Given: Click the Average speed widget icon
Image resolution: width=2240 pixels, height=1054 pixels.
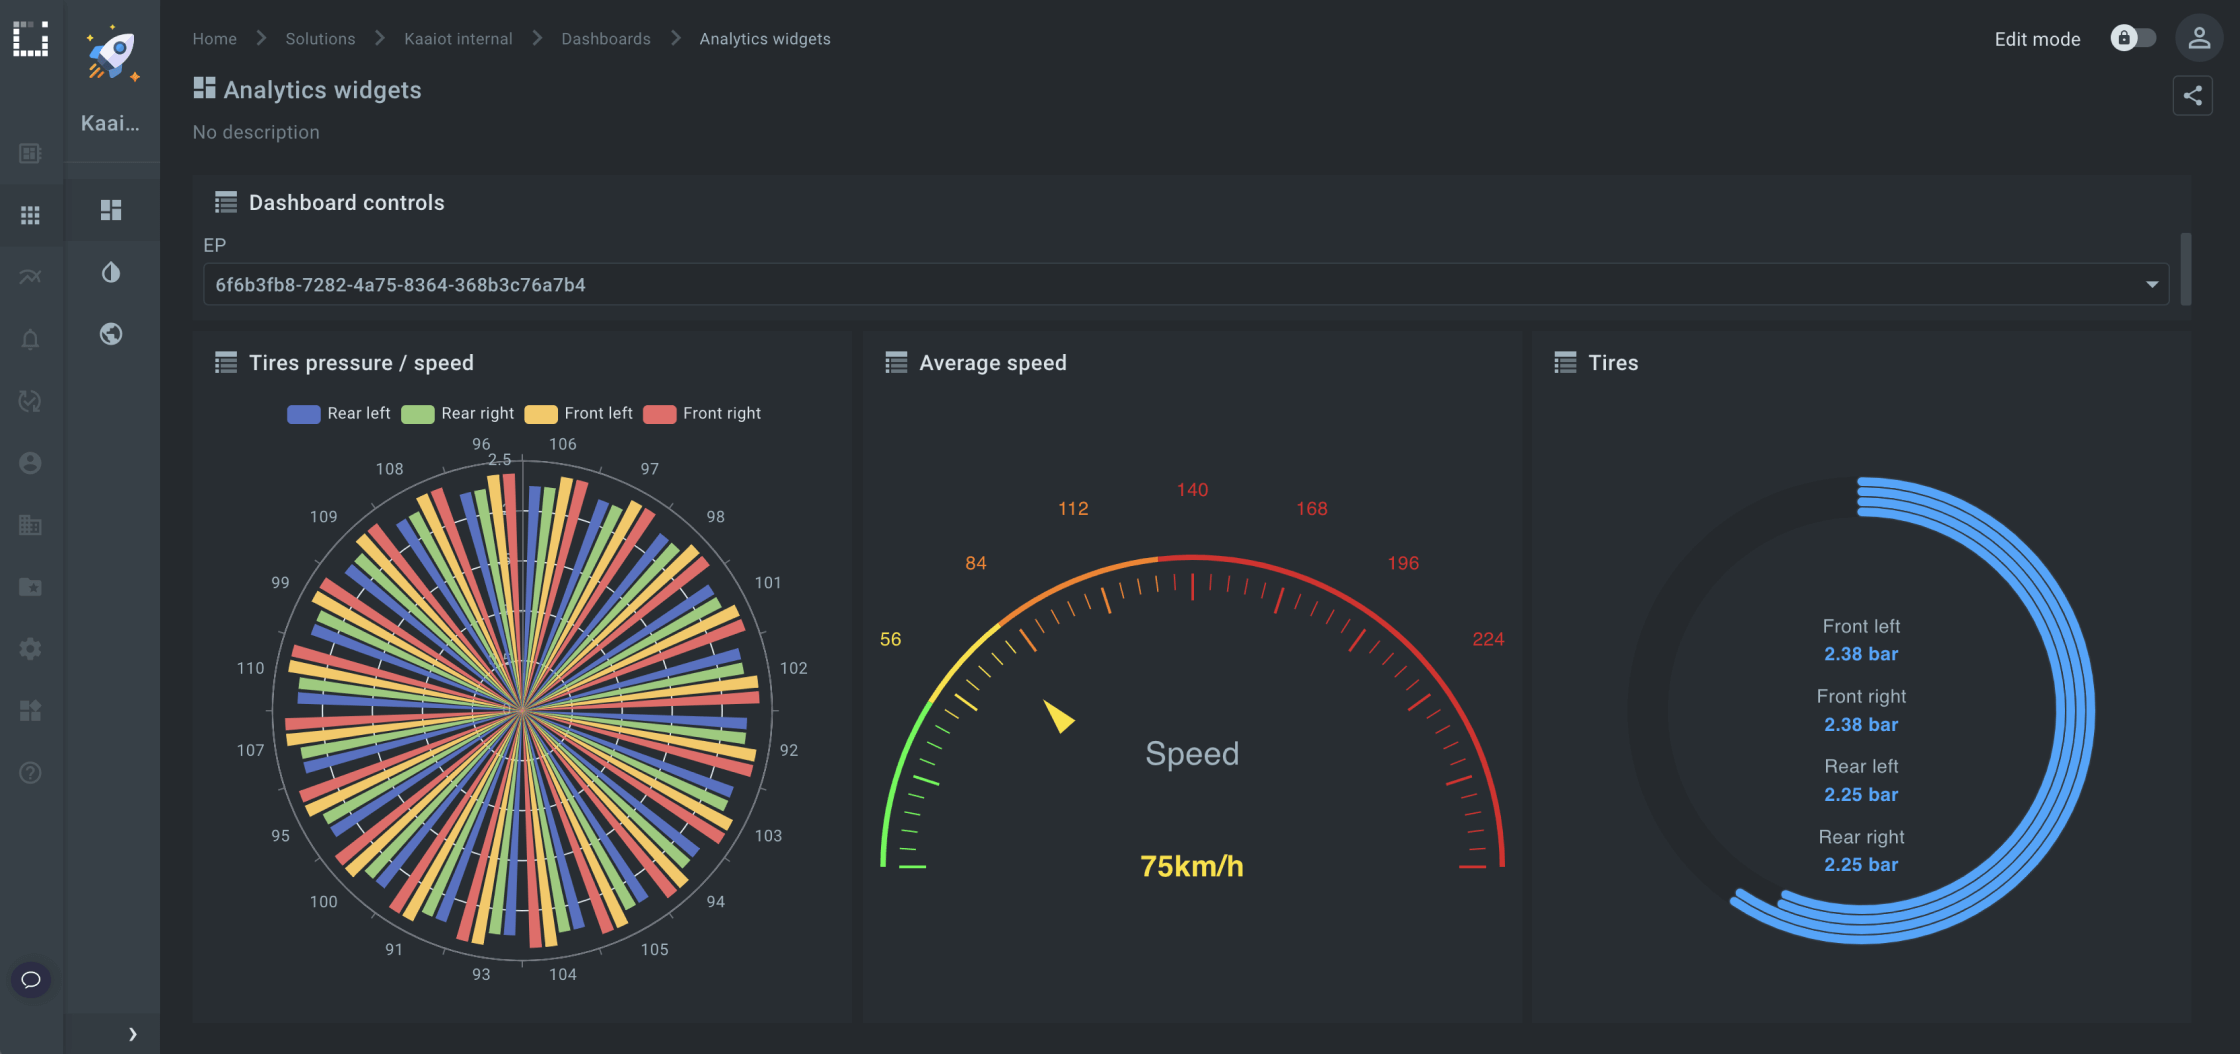Looking at the screenshot, I should [896, 362].
